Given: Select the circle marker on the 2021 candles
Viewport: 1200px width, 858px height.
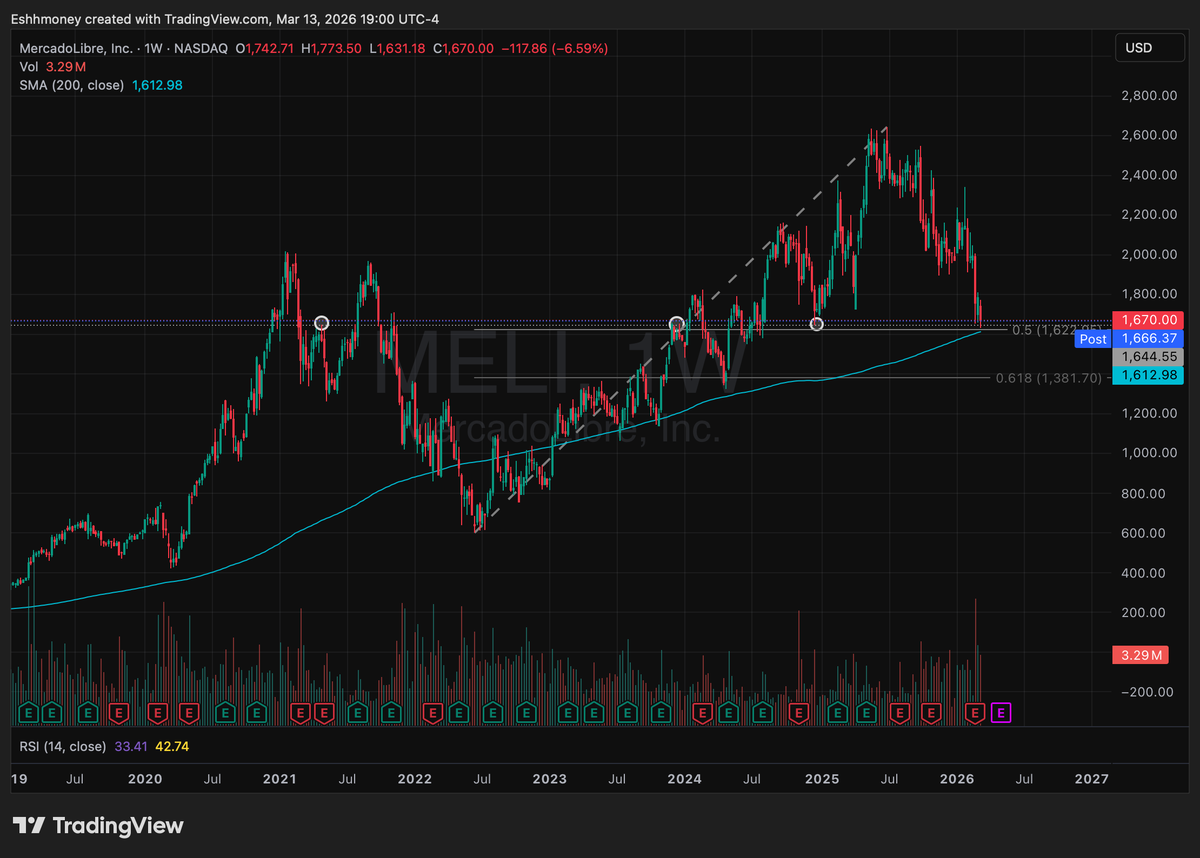Looking at the screenshot, I should pyautogui.click(x=321, y=323).
